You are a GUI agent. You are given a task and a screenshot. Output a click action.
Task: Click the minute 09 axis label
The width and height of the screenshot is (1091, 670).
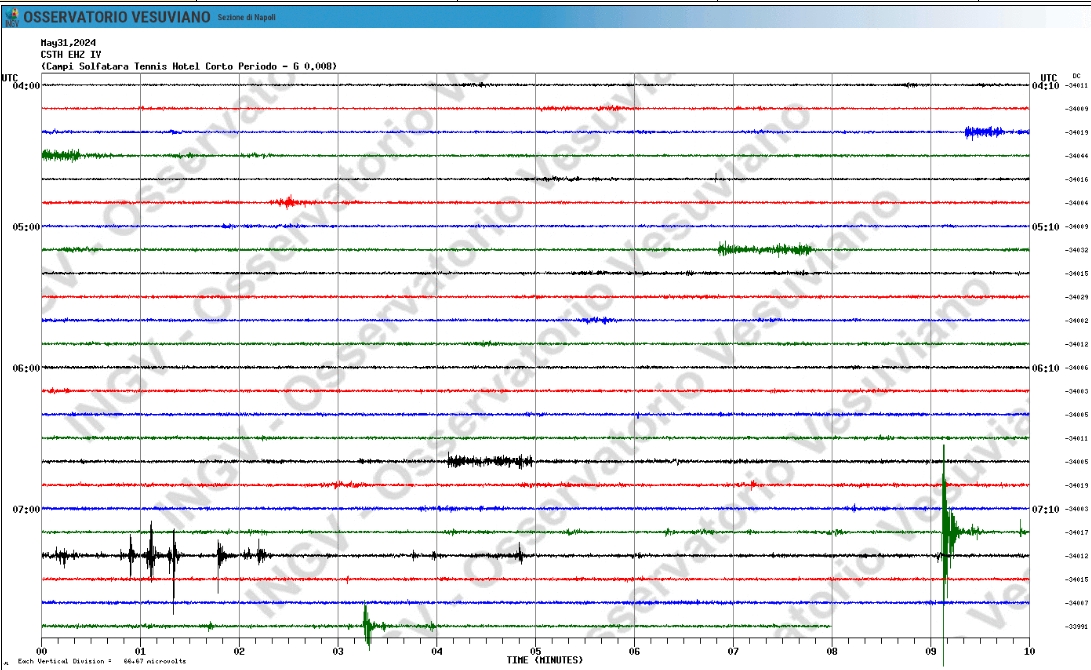coord(931,652)
